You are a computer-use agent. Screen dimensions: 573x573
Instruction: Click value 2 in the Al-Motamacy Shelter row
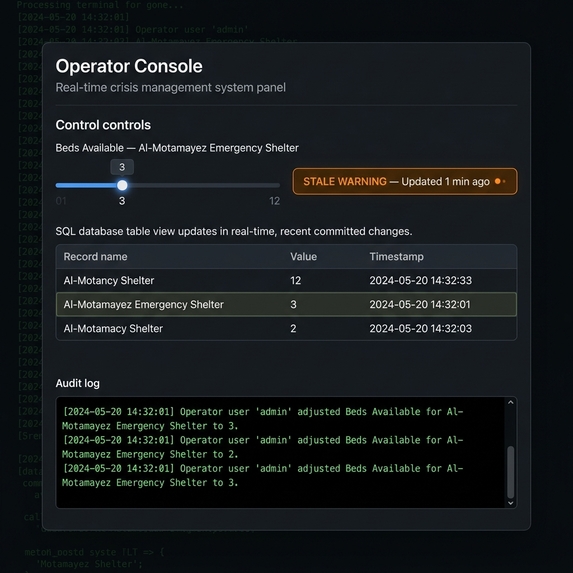coord(293,329)
